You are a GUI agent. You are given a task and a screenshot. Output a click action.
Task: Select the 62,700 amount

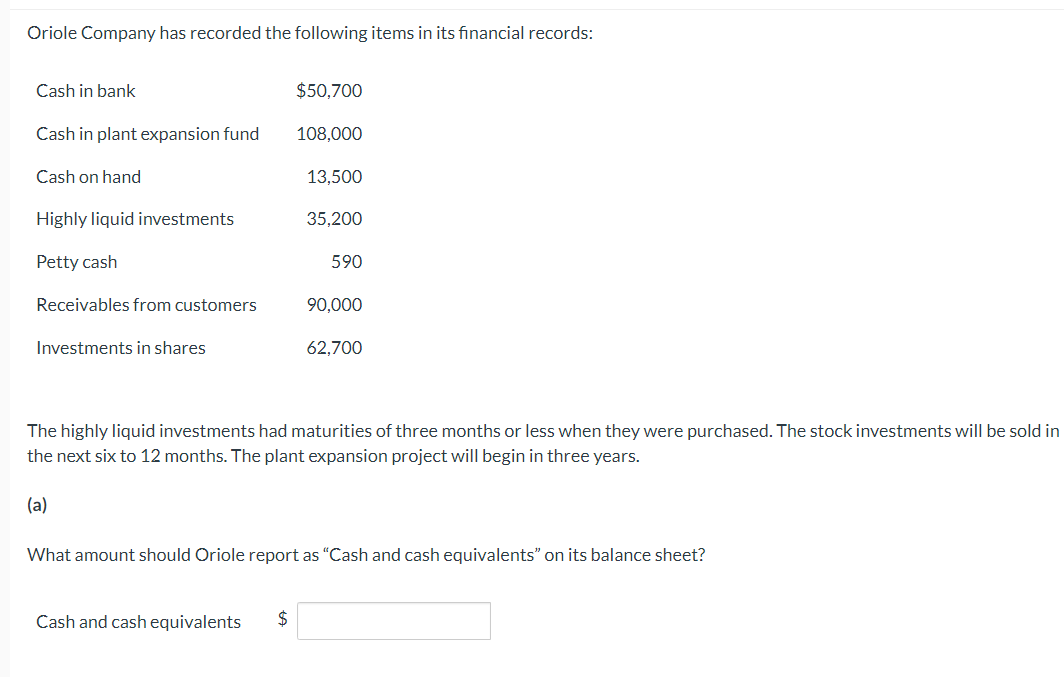coord(334,347)
